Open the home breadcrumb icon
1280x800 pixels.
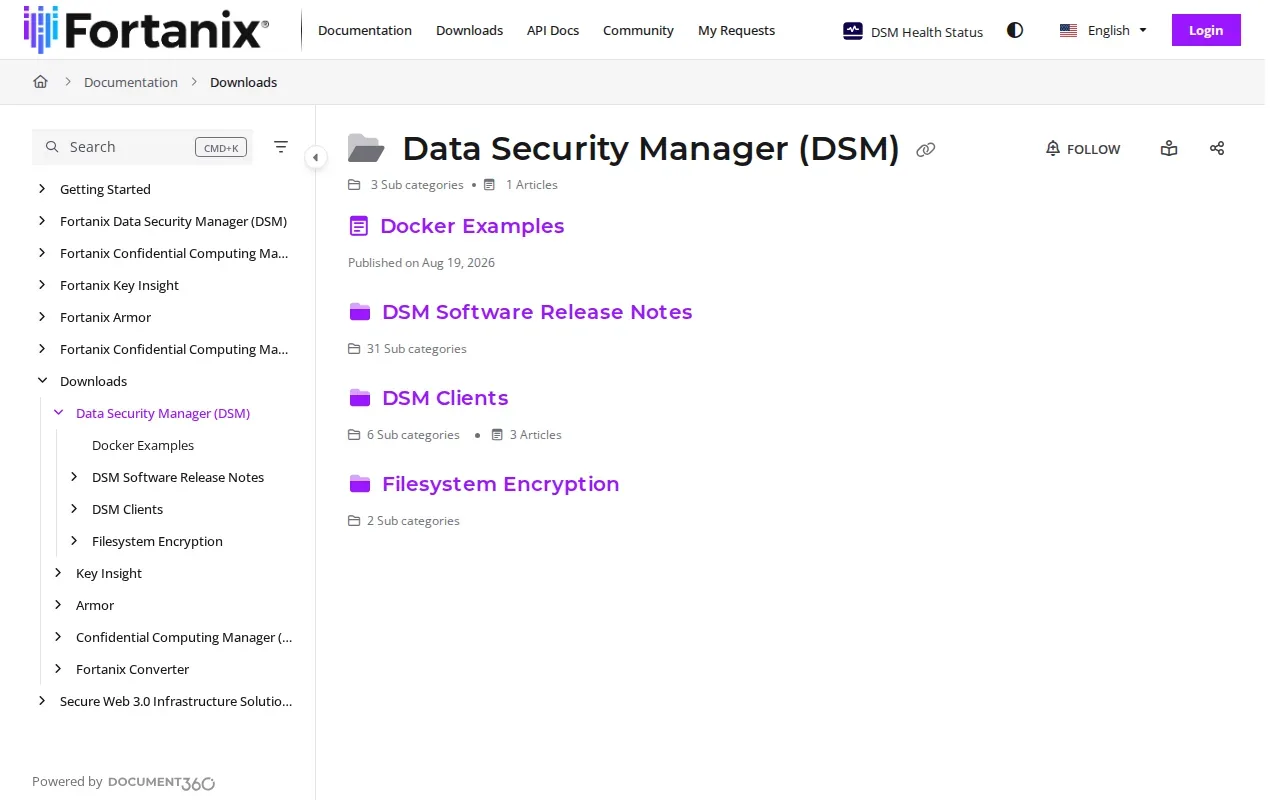pyautogui.click(x=40, y=82)
